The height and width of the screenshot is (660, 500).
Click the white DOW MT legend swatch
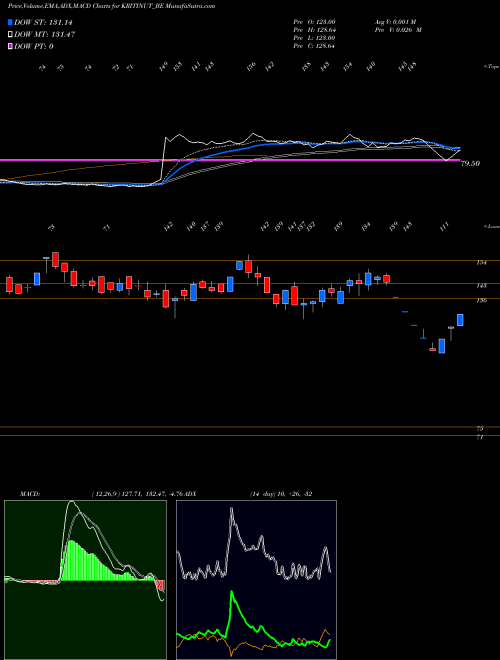point(11,35)
